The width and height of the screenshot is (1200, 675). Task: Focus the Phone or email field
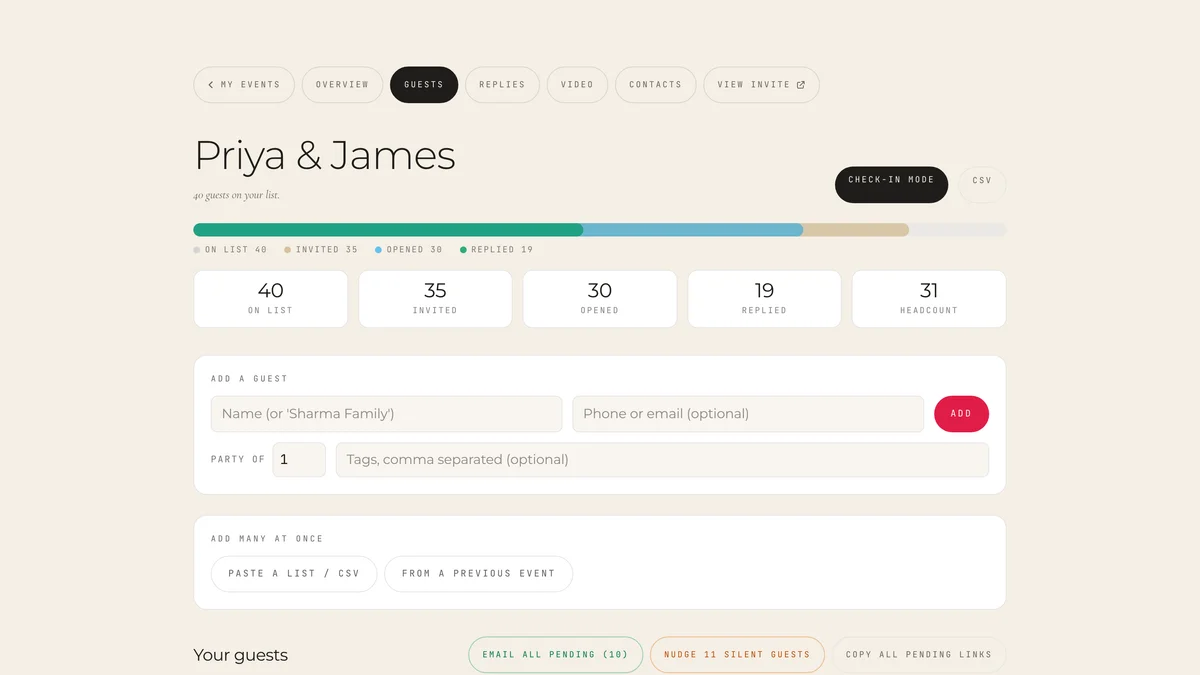pos(748,414)
